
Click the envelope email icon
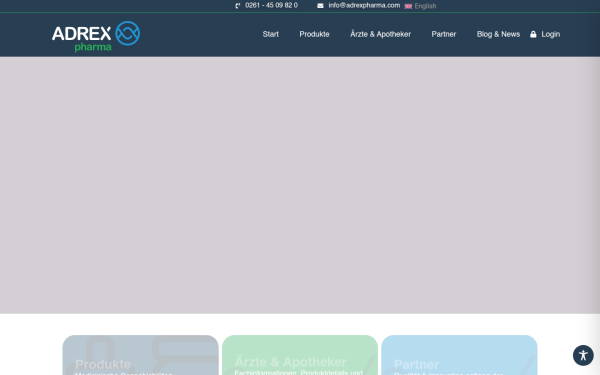point(320,6)
